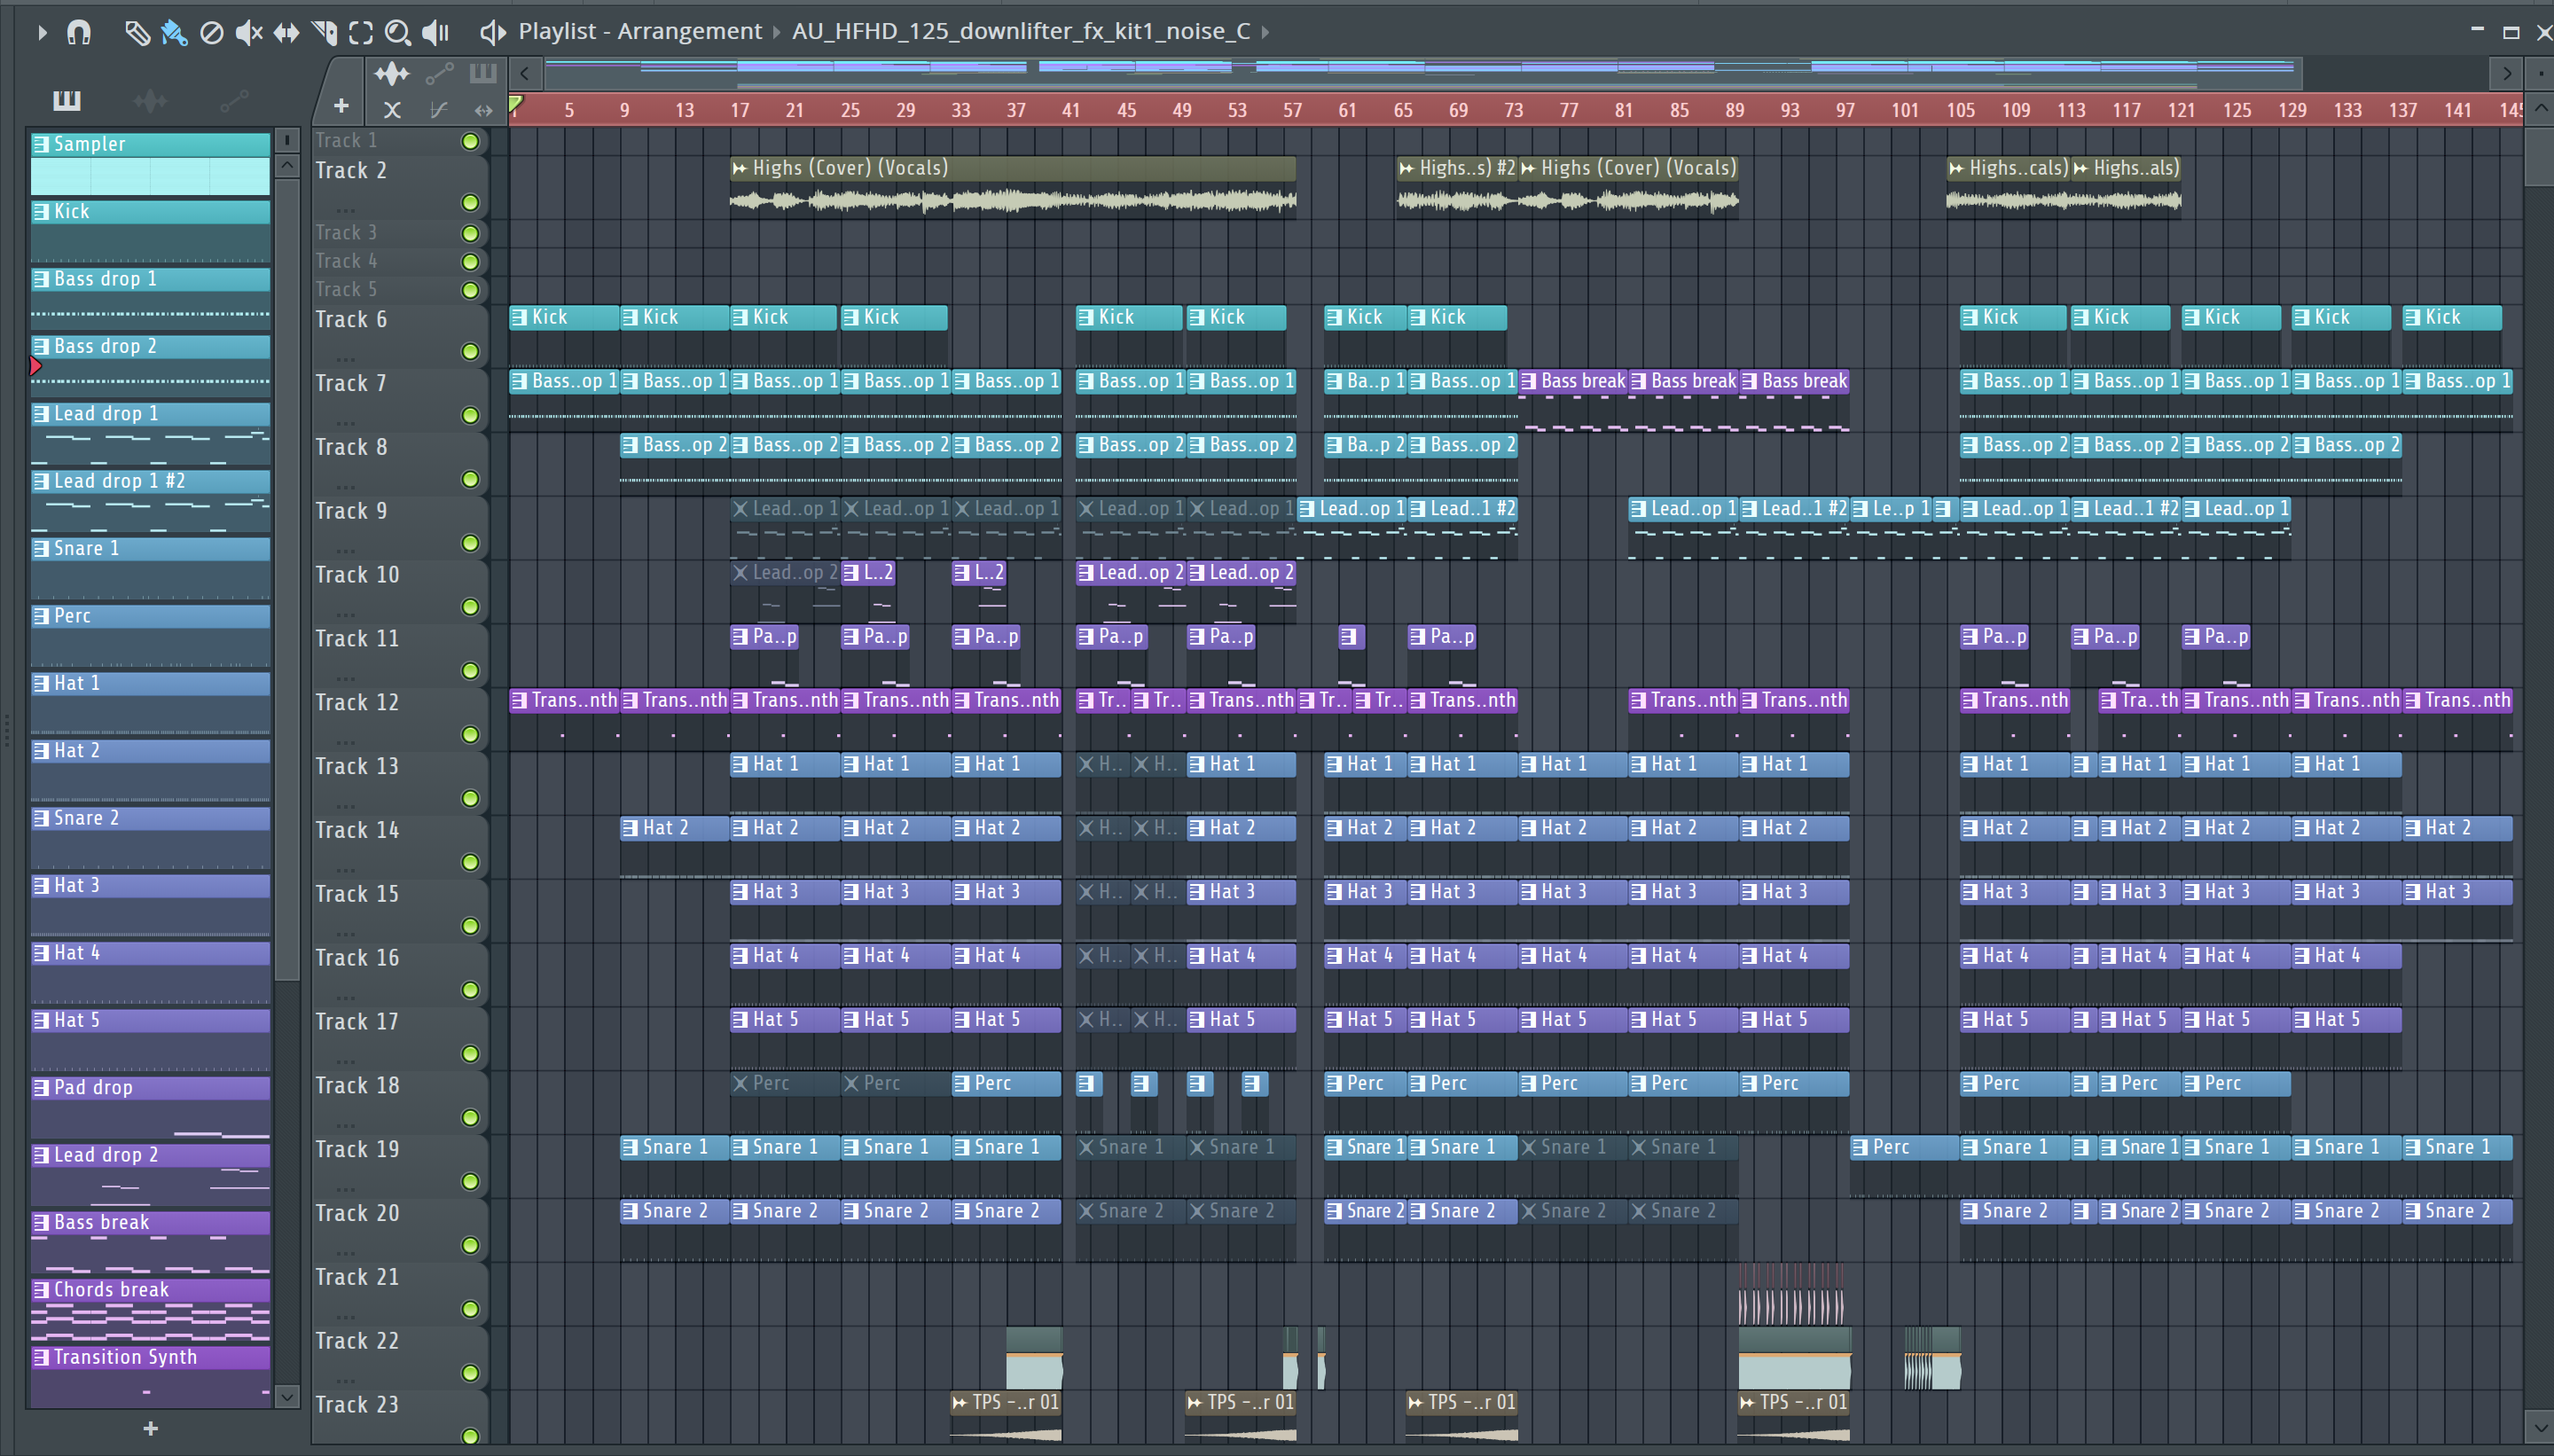Open first Kick clip menu on Track 6
2554x1456 pixels.
[x=519, y=318]
